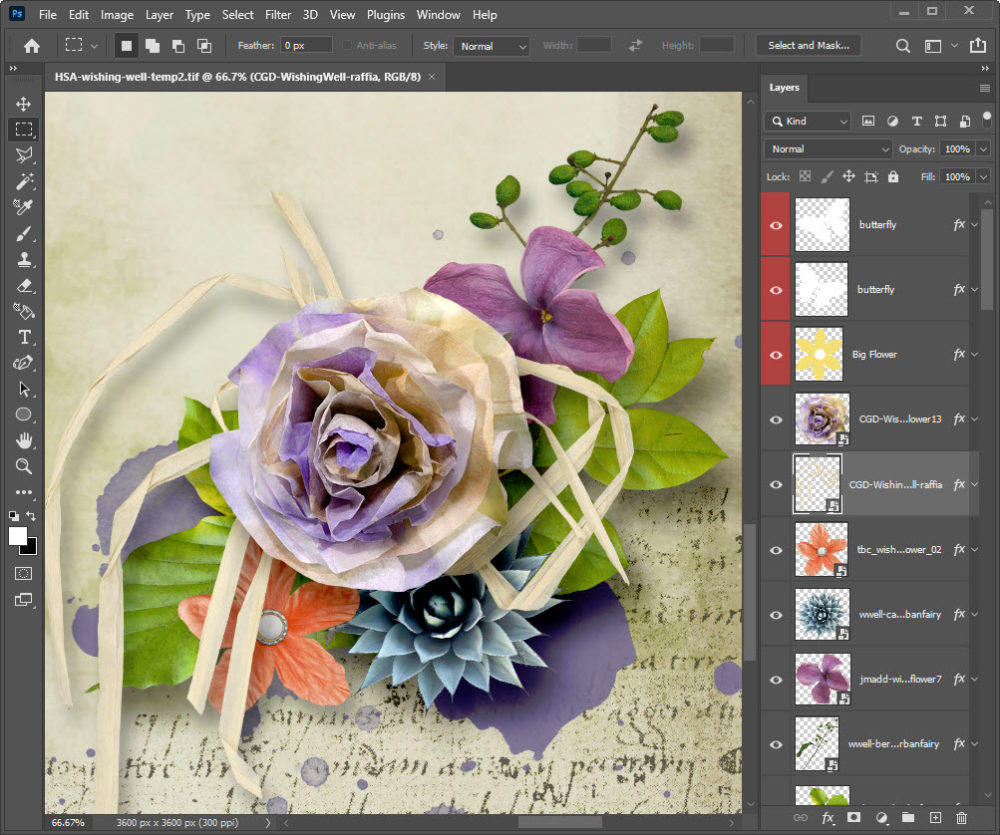This screenshot has width=1000, height=835.
Task: Expand effects on CGD-Wis...lower13 layer
Action: (974, 420)
